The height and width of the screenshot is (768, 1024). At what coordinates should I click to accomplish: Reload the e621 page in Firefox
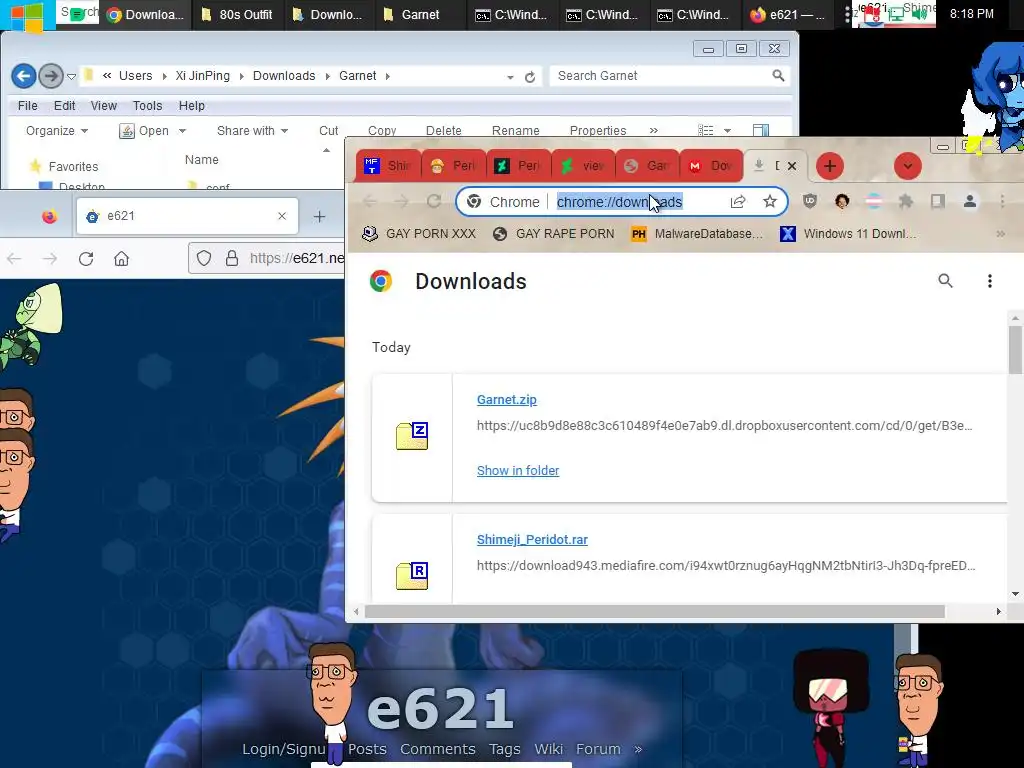coord(86,259)
